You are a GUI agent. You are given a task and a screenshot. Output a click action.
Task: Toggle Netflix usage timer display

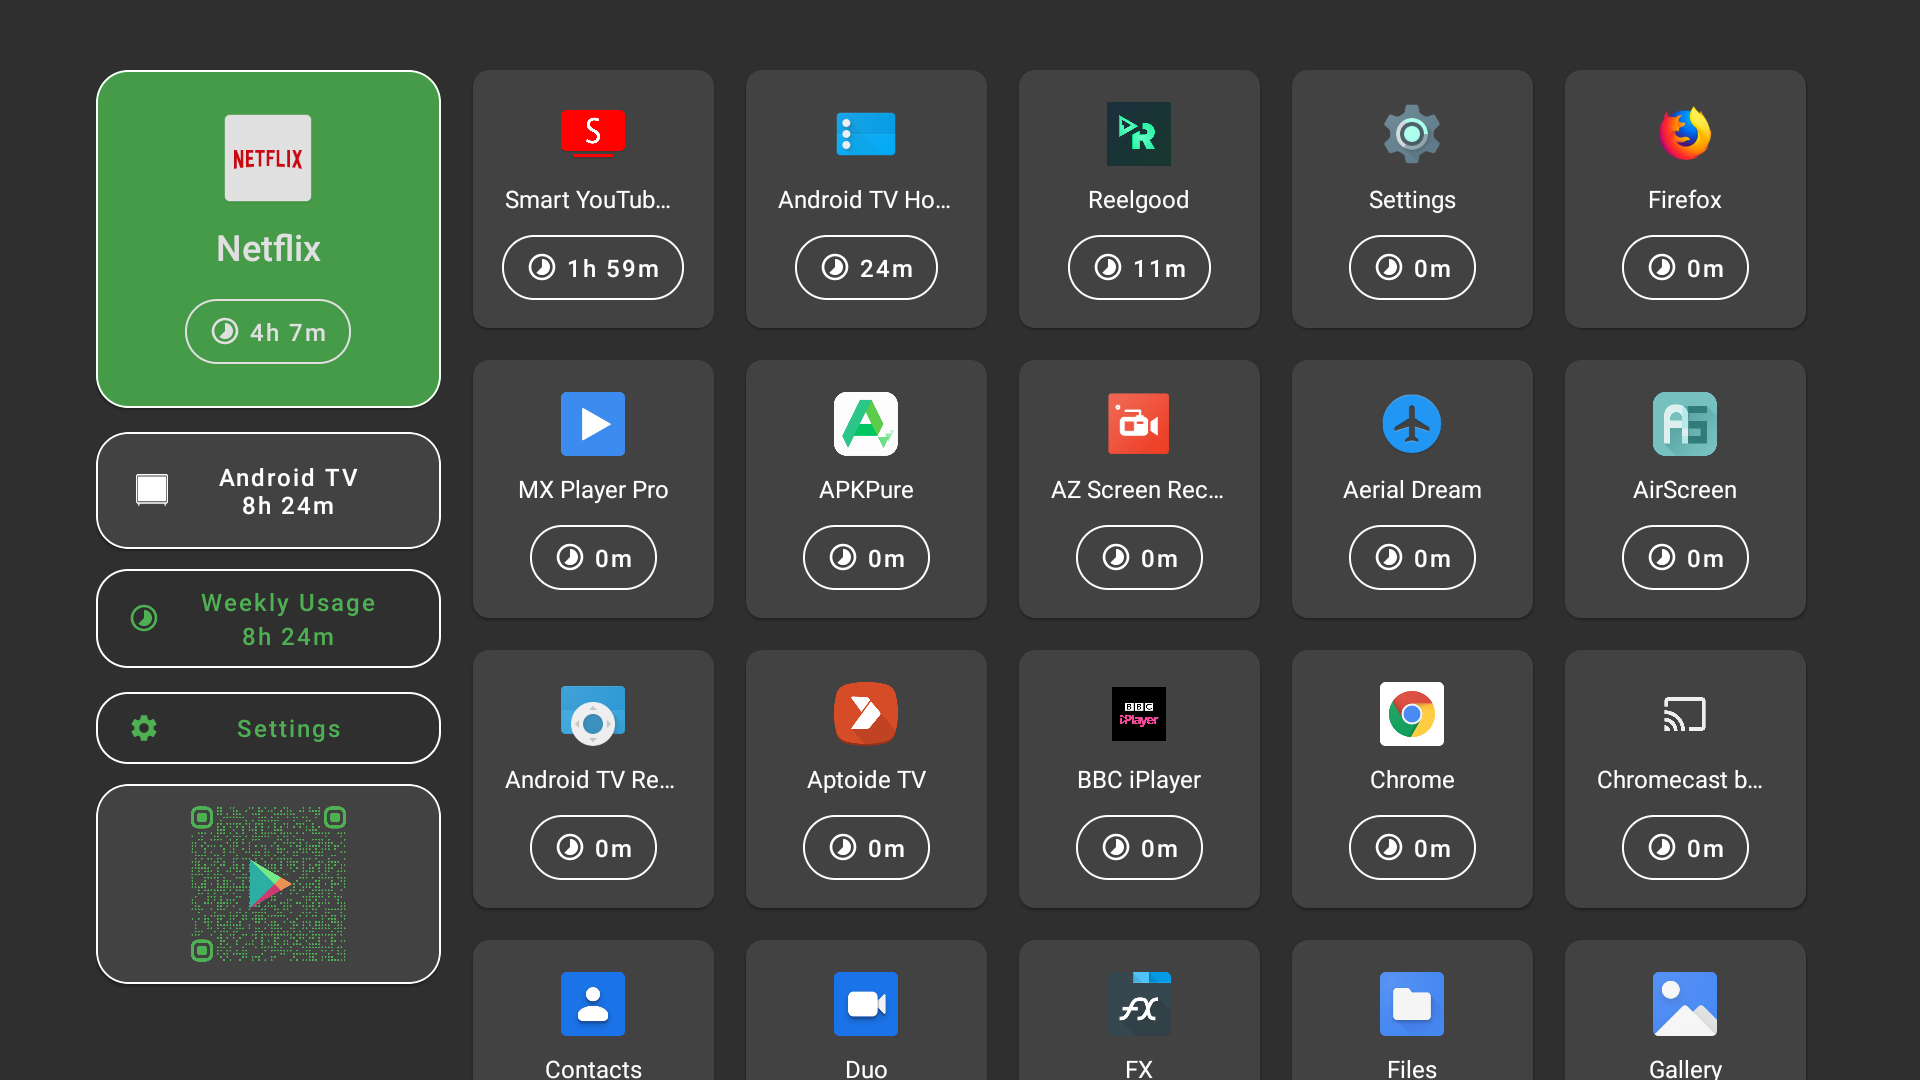pyautogui.click(x=268, y=332)
